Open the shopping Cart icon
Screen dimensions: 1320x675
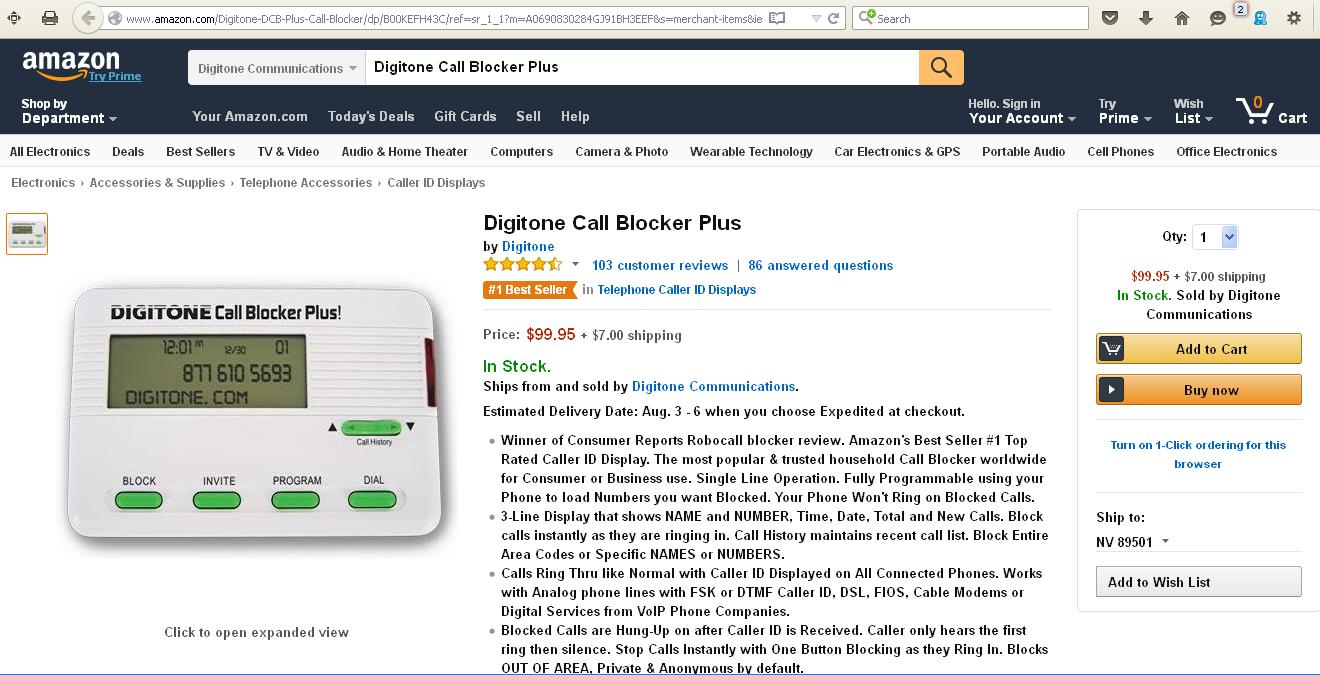(1271, 110)
